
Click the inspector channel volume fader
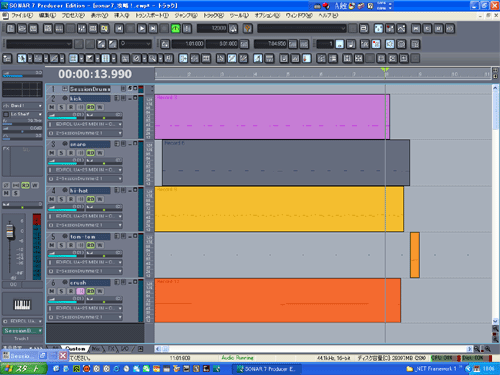point(10,231)
